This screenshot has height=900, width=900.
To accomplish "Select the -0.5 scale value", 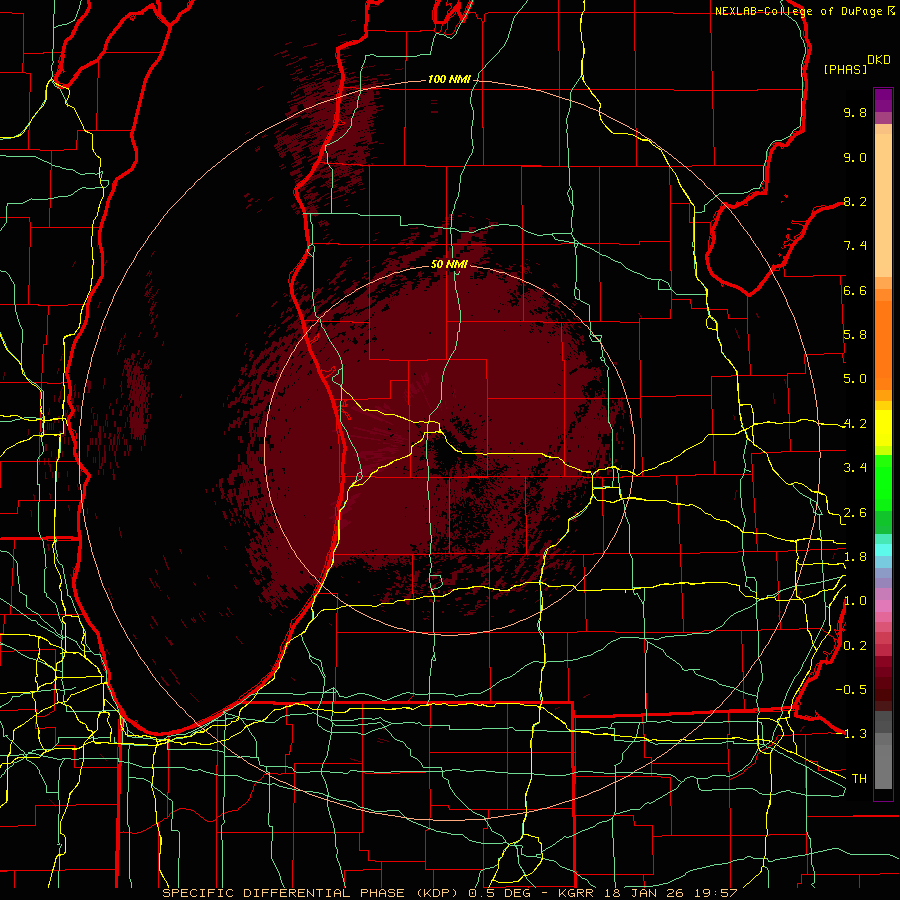I will 851,690.
